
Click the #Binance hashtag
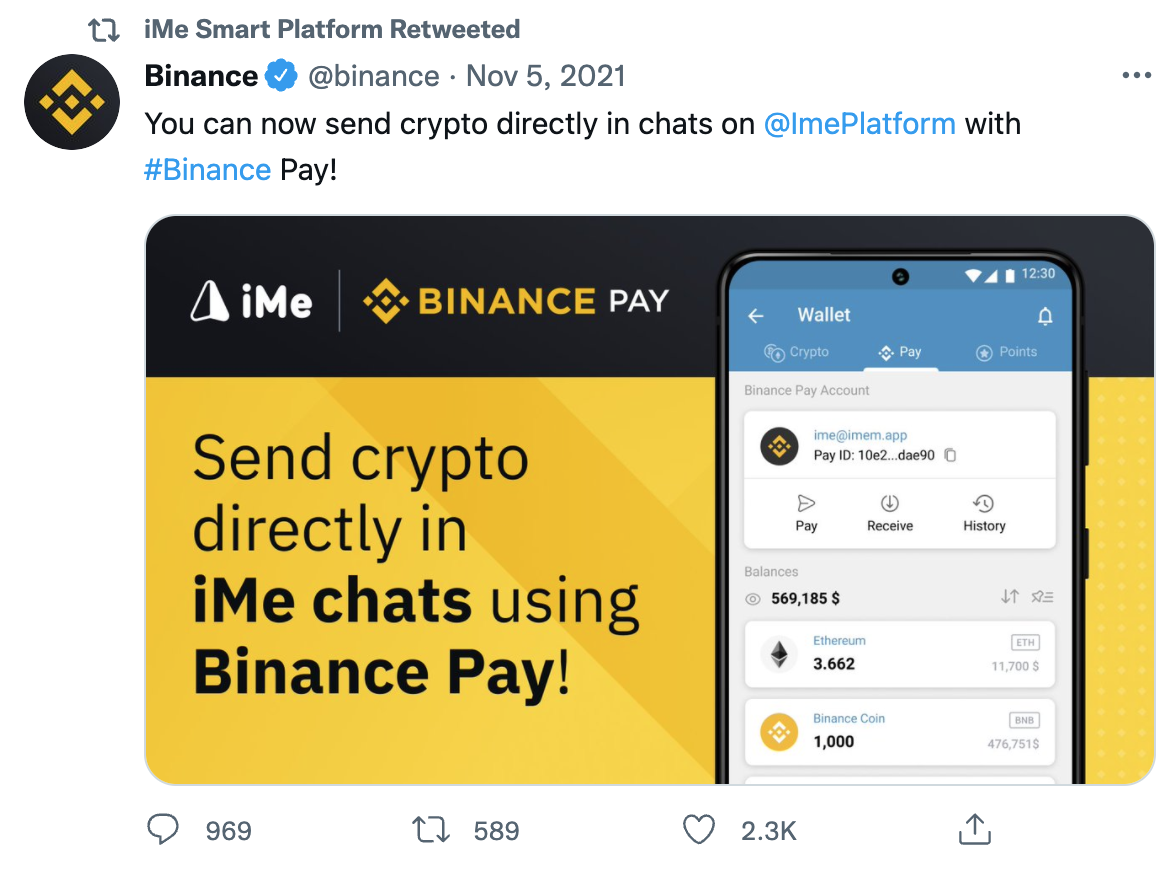point(208,169)
